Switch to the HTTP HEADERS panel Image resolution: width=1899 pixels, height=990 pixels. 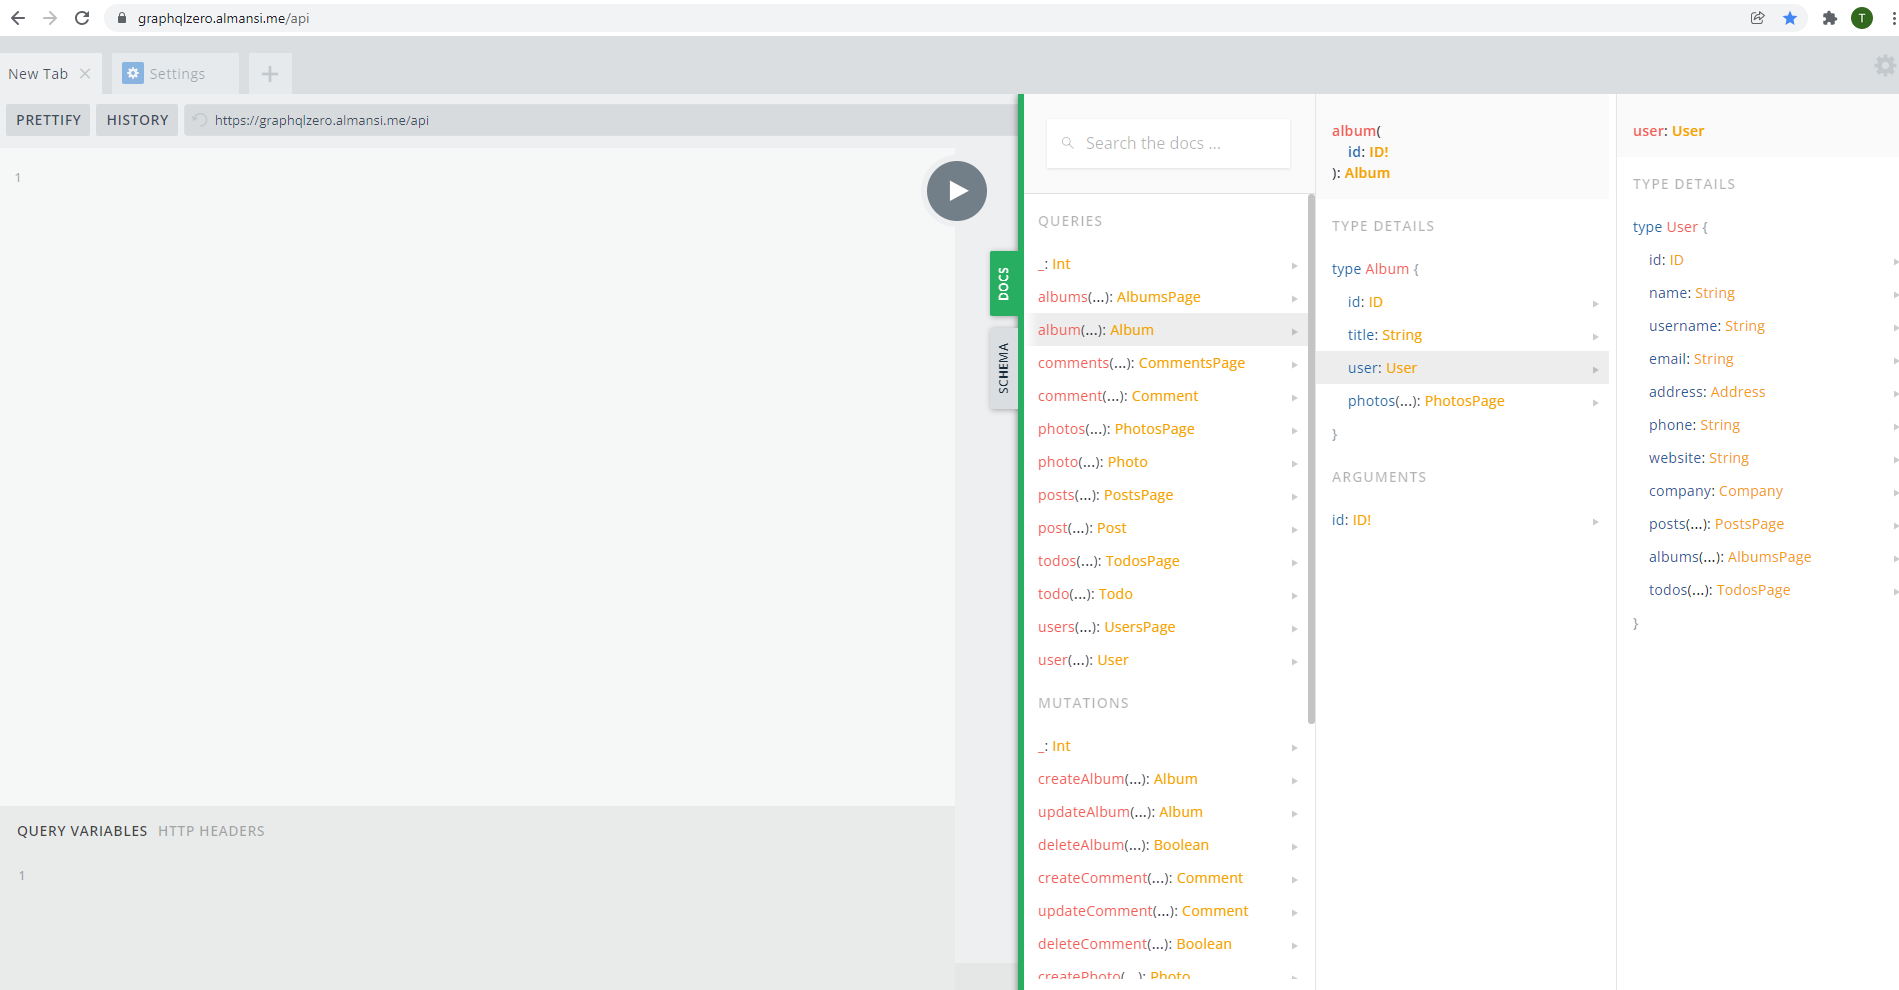point(211,831)
